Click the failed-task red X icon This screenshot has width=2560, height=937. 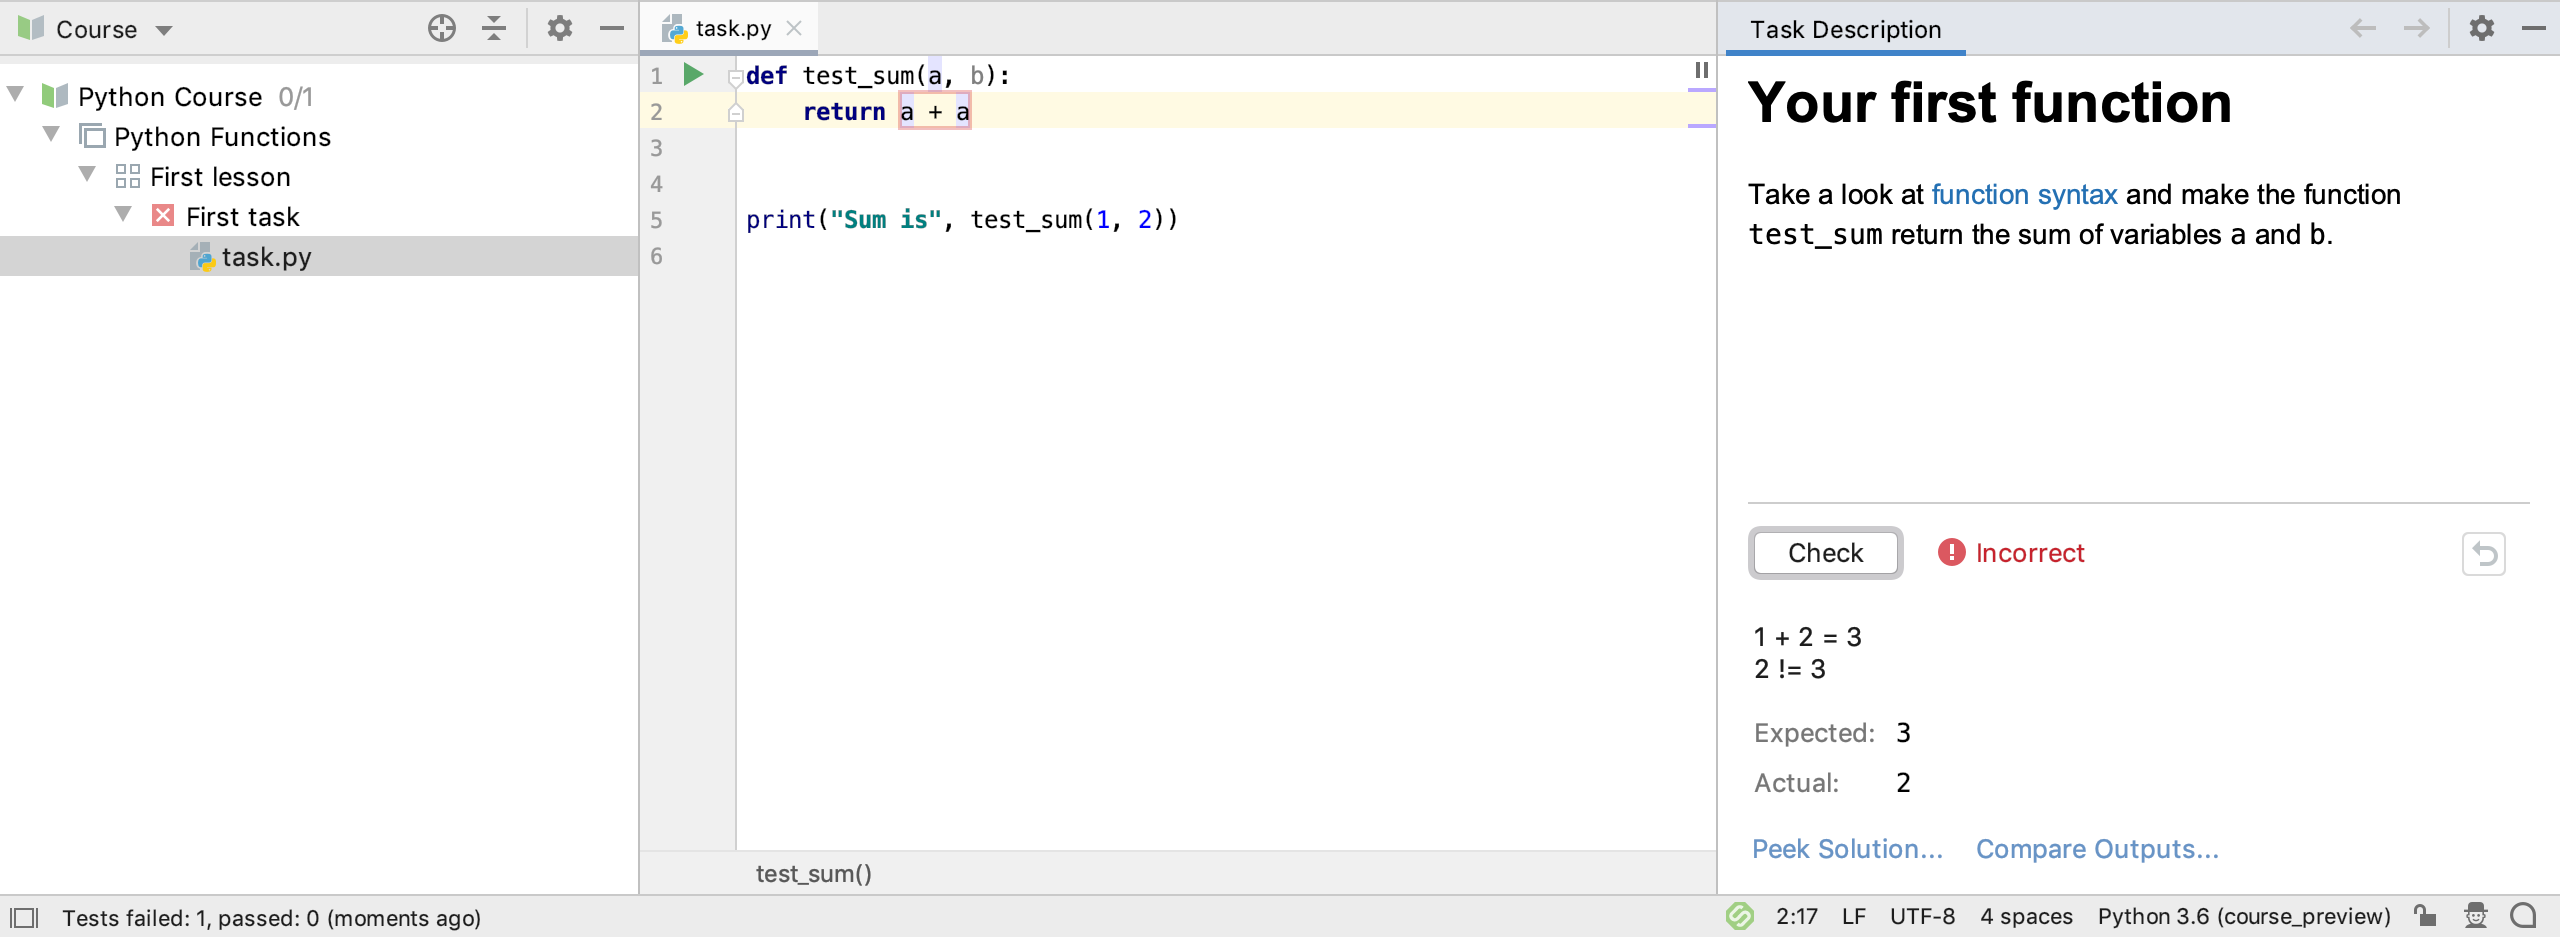coord(163,215)
